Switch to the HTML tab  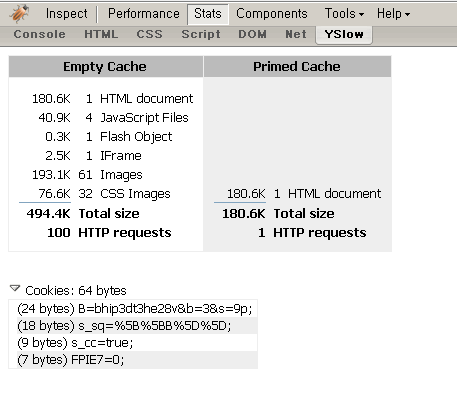click(101, 34)
